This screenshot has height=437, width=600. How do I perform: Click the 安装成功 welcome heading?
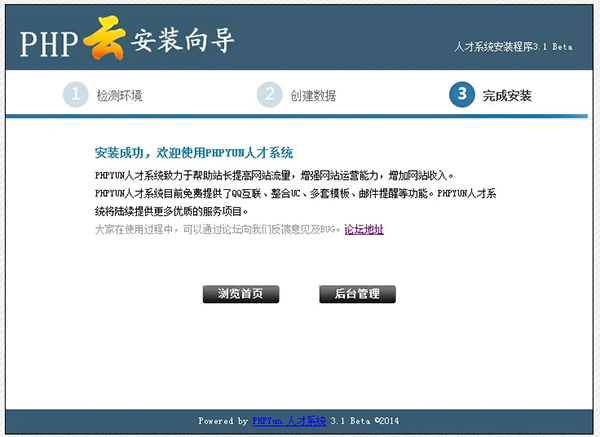pos(194,153)
